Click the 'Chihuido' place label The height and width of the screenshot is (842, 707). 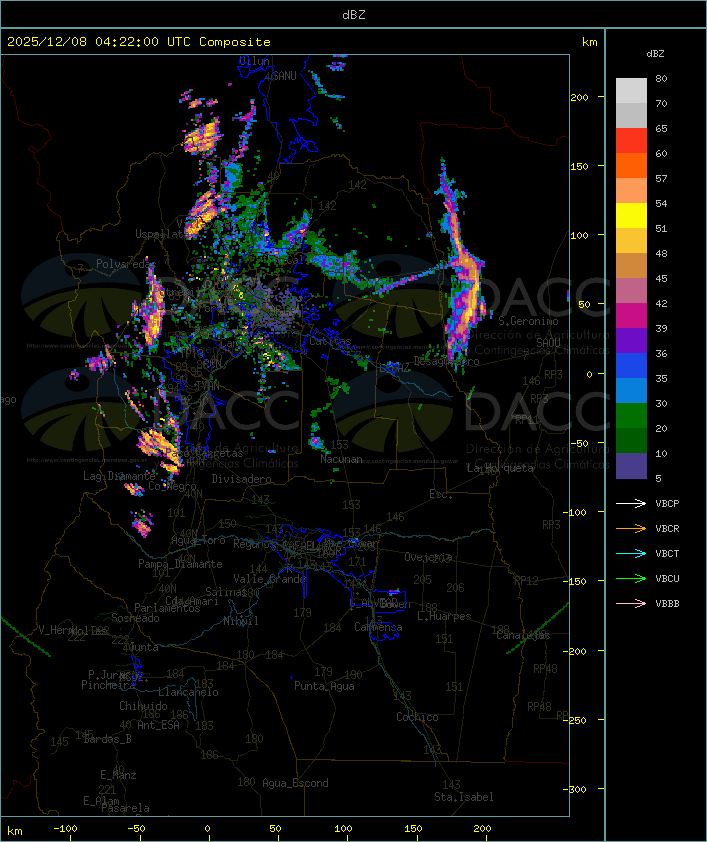coord(143,706)
